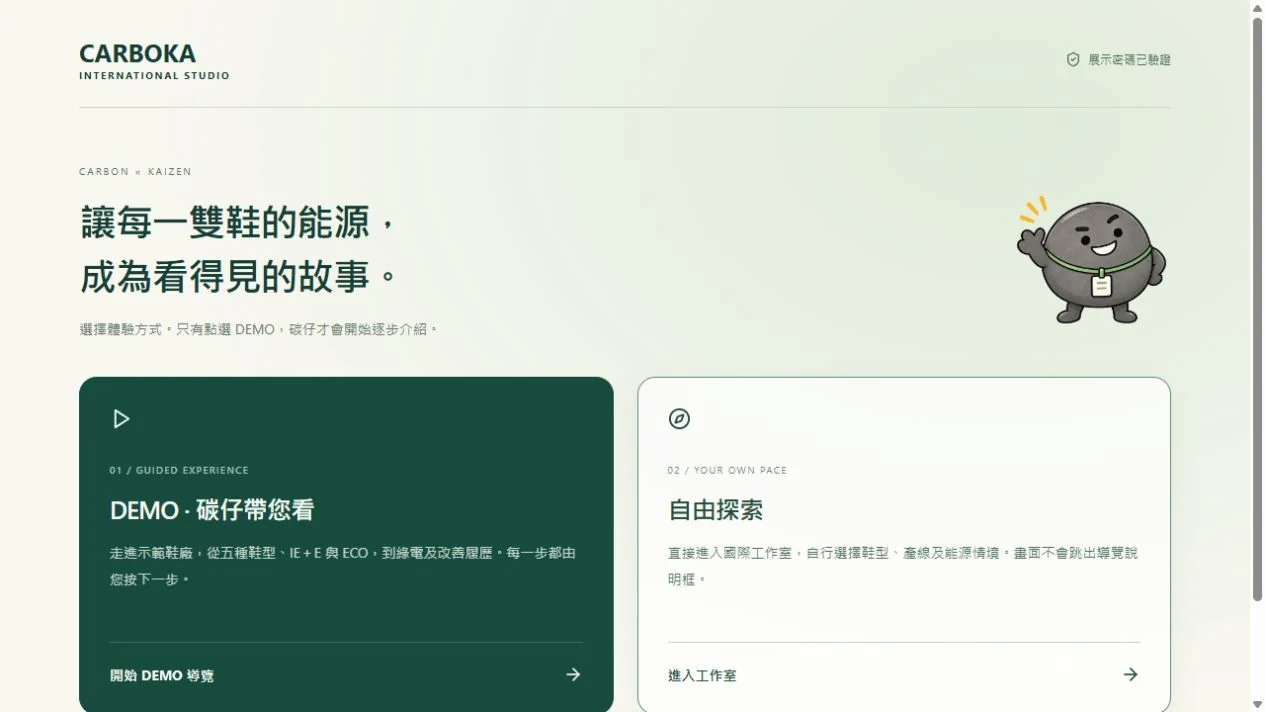Click the headline line 成為看得見的故事

[237, 277]
